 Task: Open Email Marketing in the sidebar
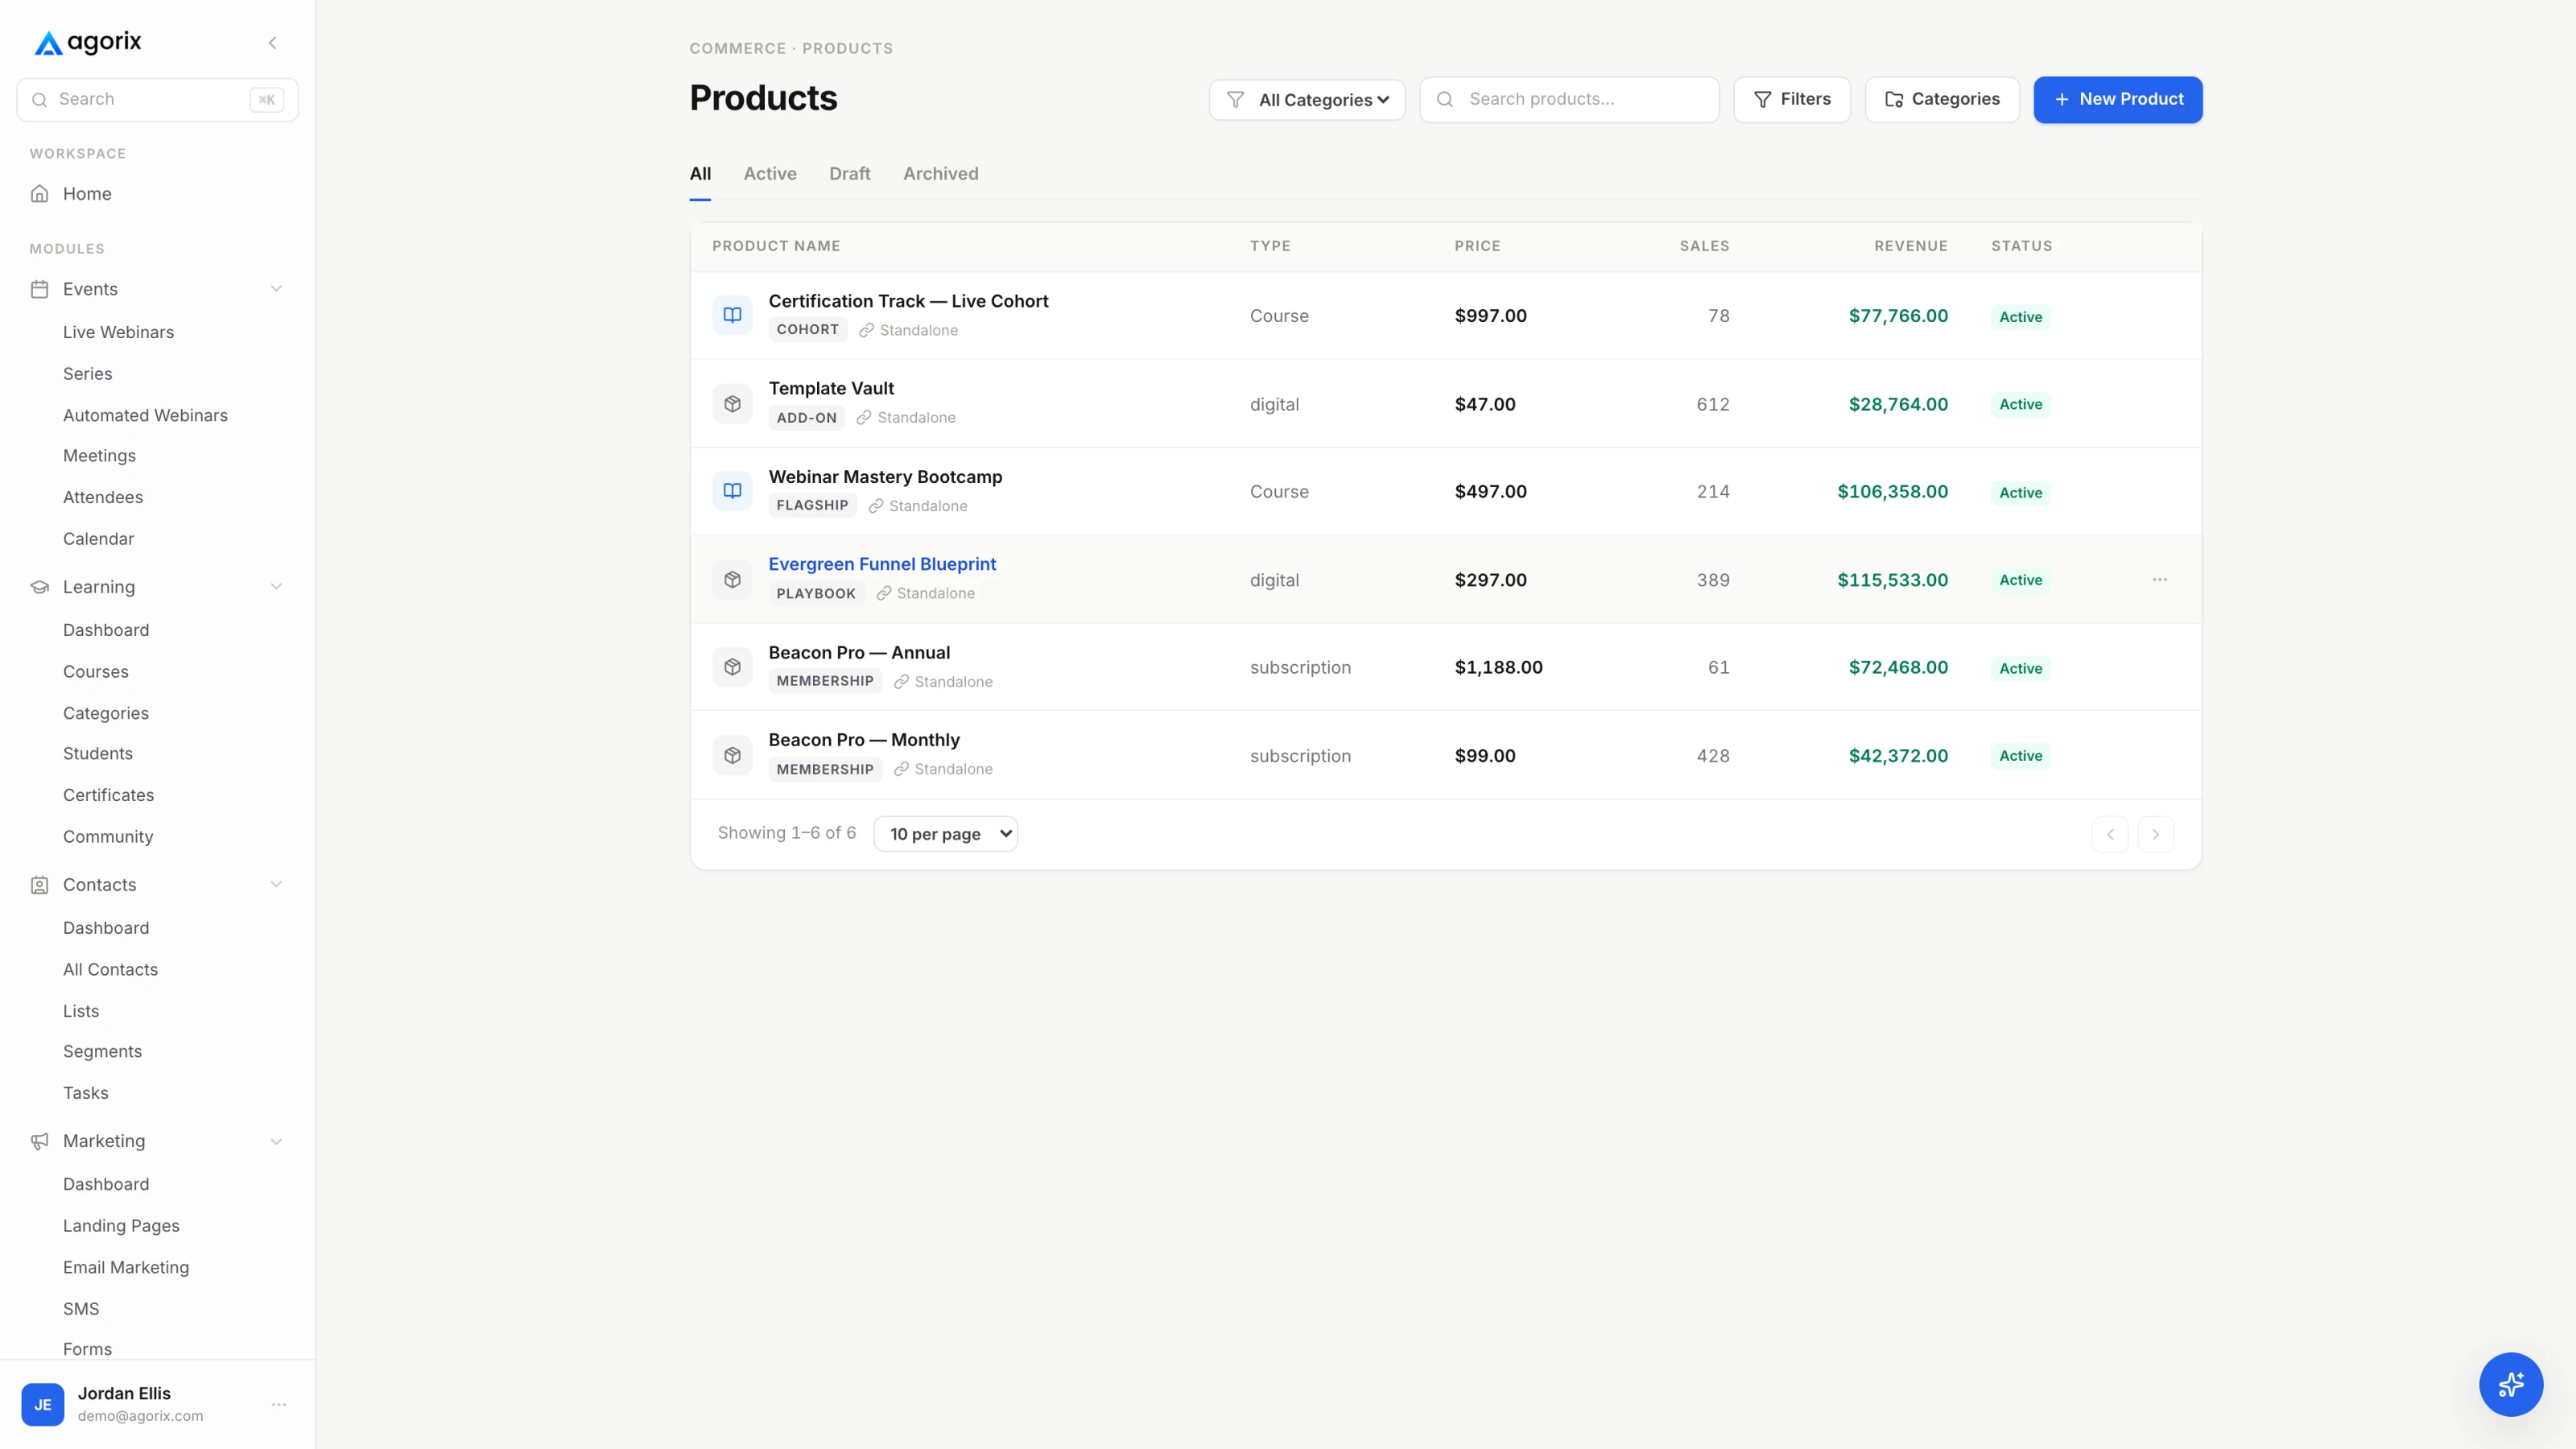tap(126, 1267)
